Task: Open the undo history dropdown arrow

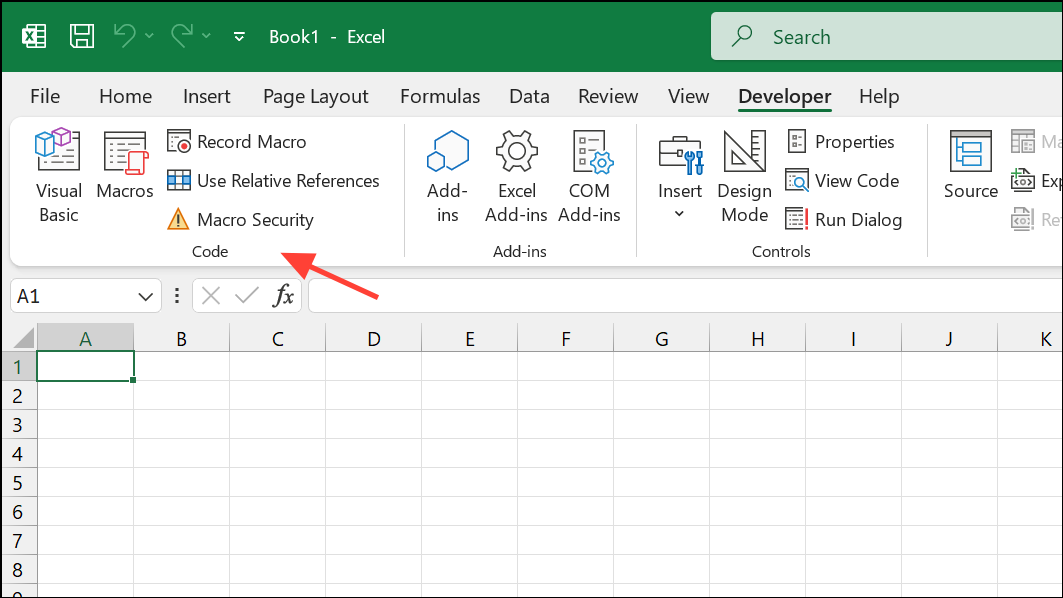Action: coord(150,37)
